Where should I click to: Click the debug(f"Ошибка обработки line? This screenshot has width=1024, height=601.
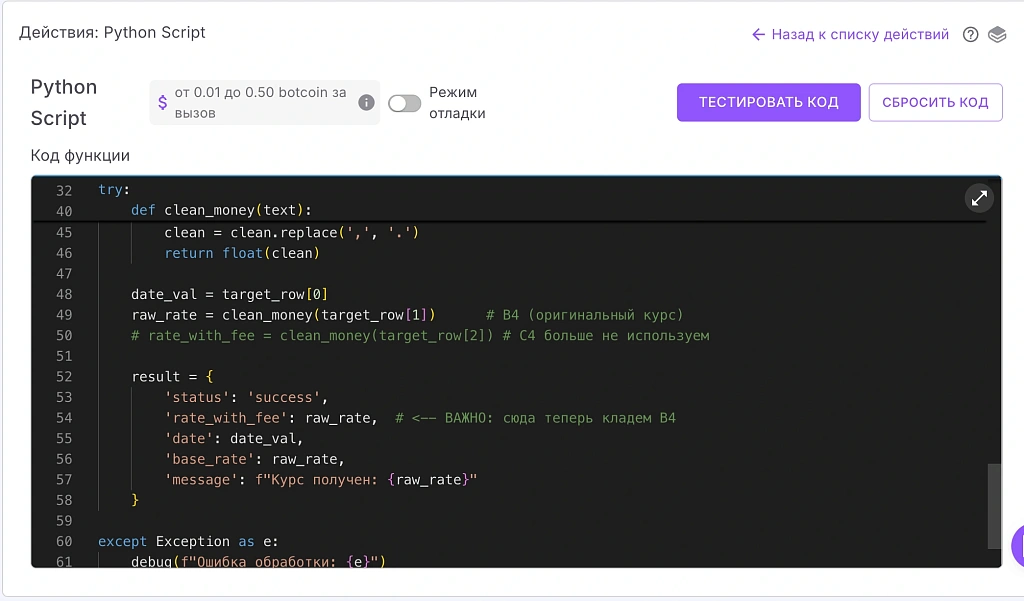(x=258, y=561)
